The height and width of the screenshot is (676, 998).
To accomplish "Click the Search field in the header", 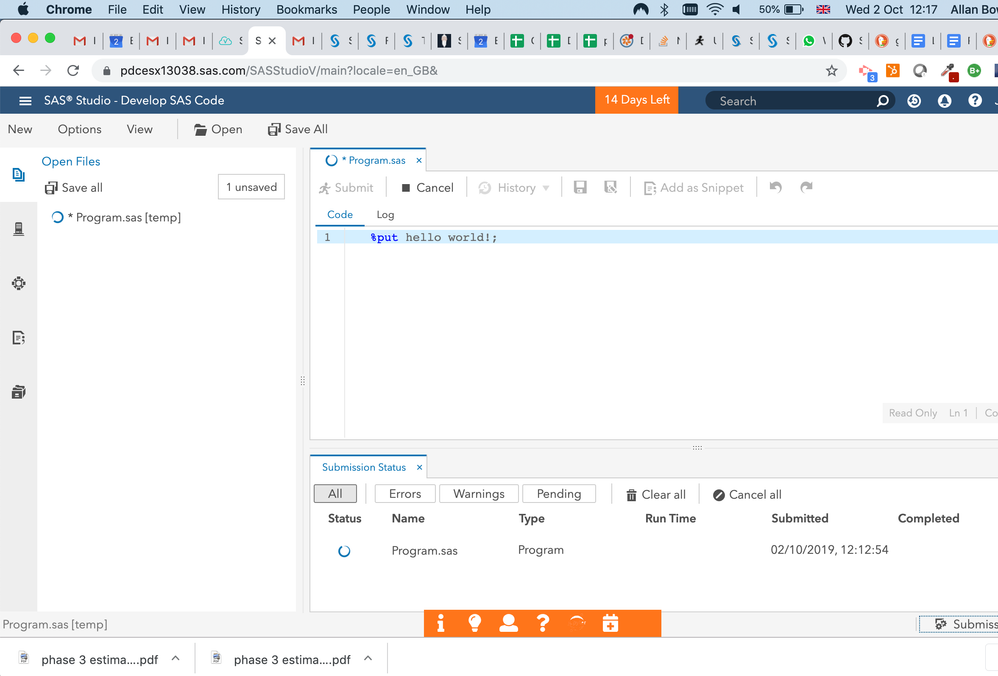I will [790, 101].
